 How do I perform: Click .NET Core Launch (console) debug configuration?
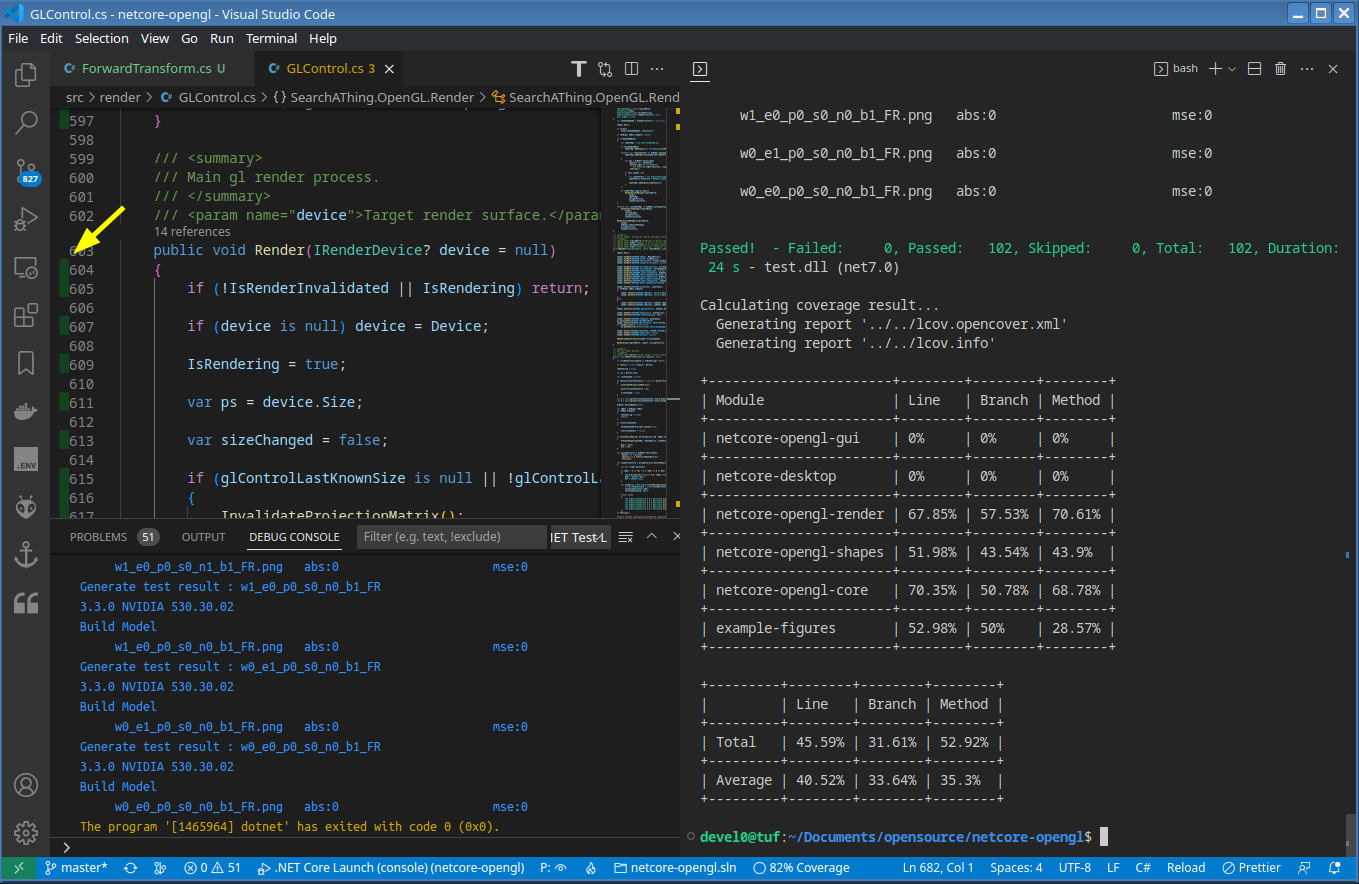click(x=391, y=868)
